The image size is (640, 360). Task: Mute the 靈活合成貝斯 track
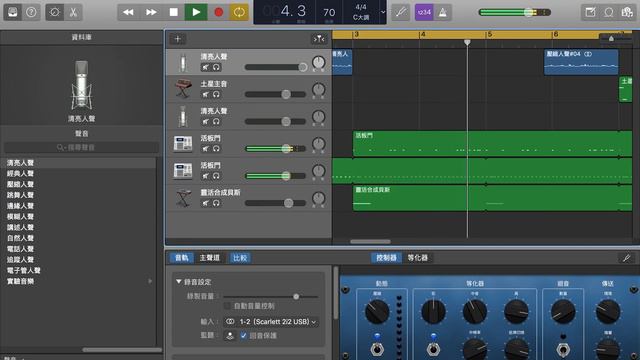tap(205, 203)
